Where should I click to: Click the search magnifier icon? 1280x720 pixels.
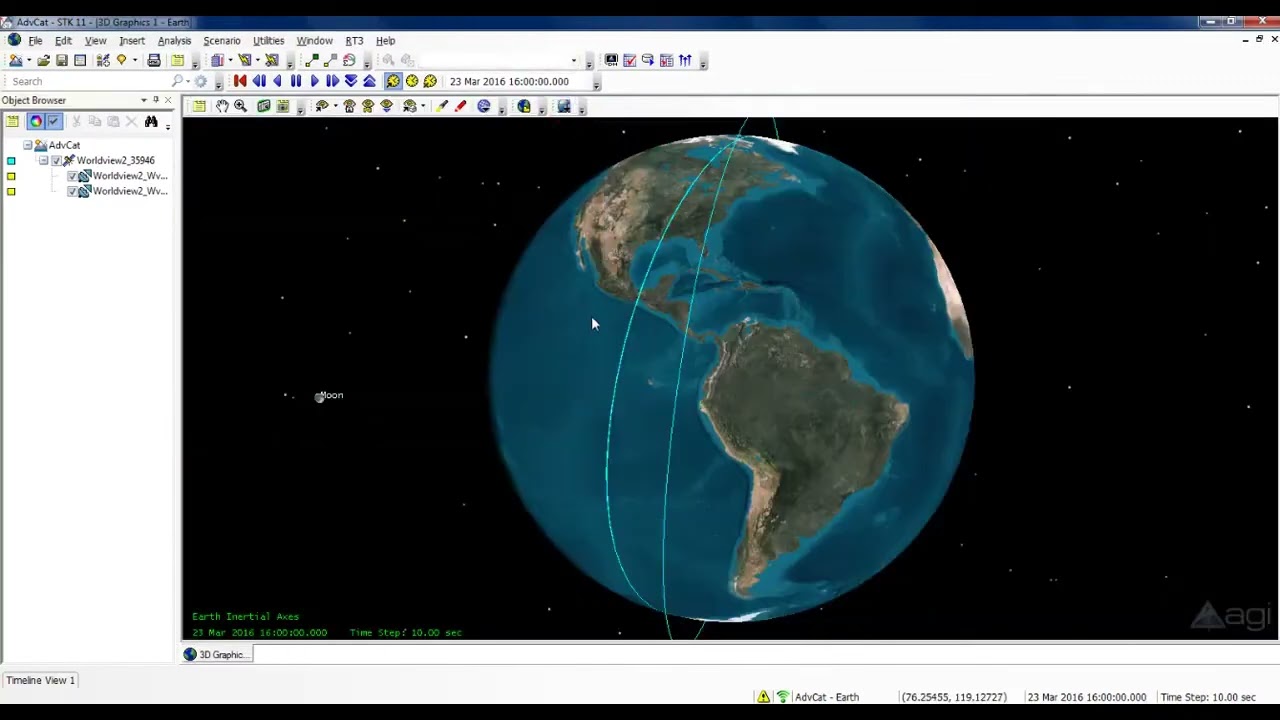tap(177, 81)
